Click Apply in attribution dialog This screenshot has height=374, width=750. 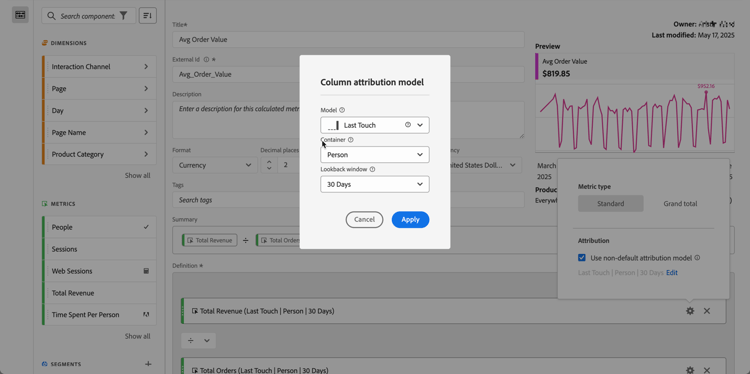tap(410, 220)
